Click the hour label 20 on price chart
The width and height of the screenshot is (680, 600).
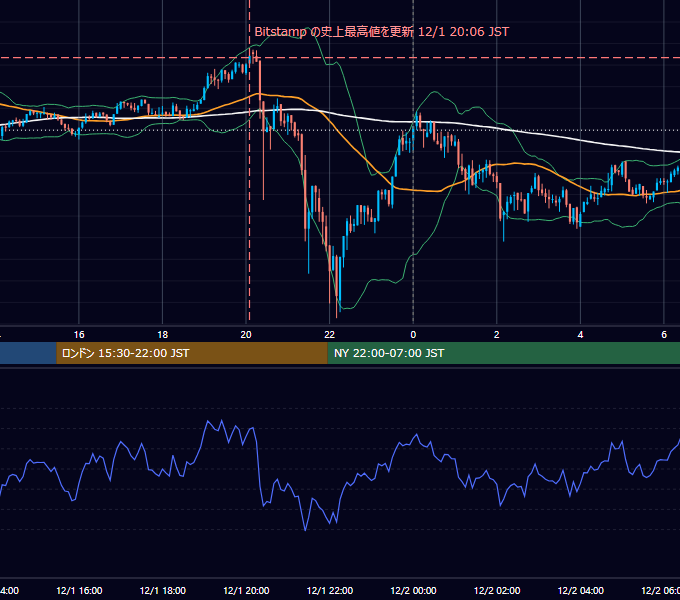246,335
